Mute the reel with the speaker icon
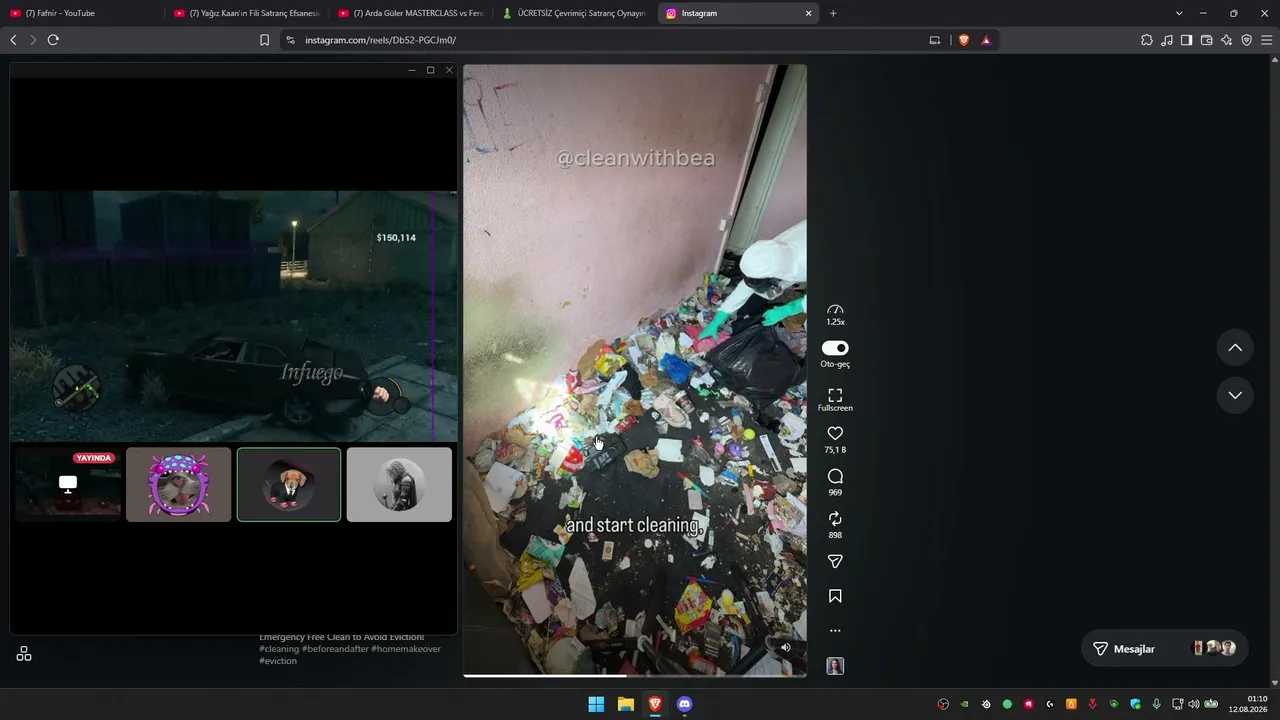The height and width of the screenshot is (720, 1280). click(785, 647)
